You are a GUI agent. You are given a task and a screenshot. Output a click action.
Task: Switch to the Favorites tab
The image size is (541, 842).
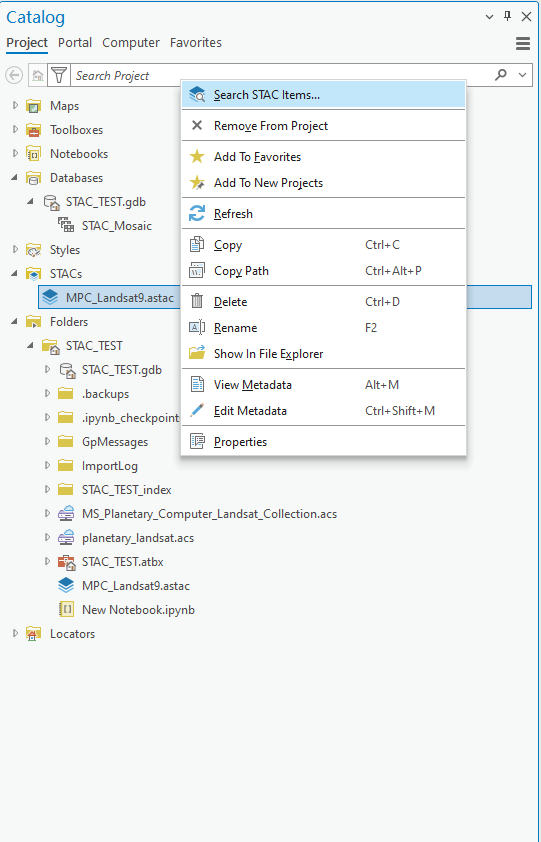pos(196,42)
